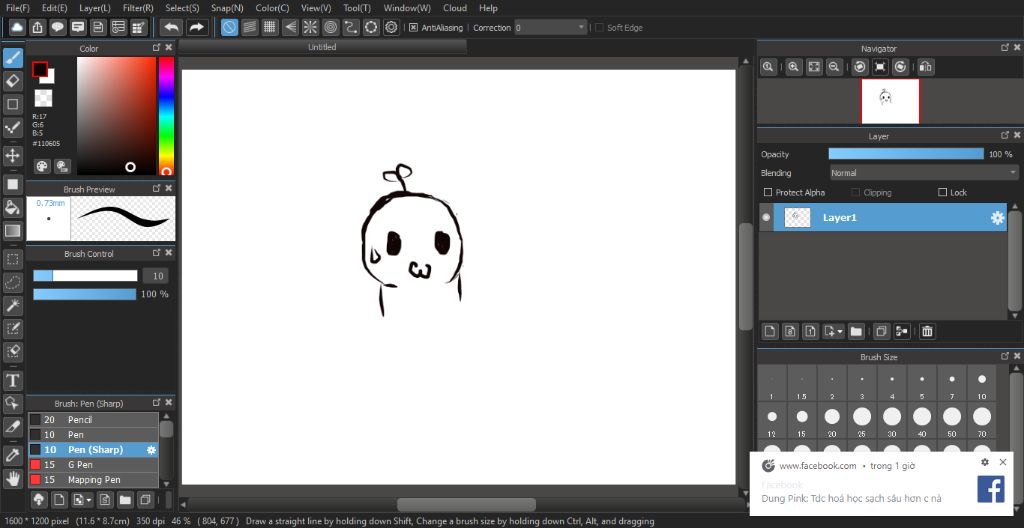
Task: Click the Redo arrow in toolbar
Action: coord(195,27)
